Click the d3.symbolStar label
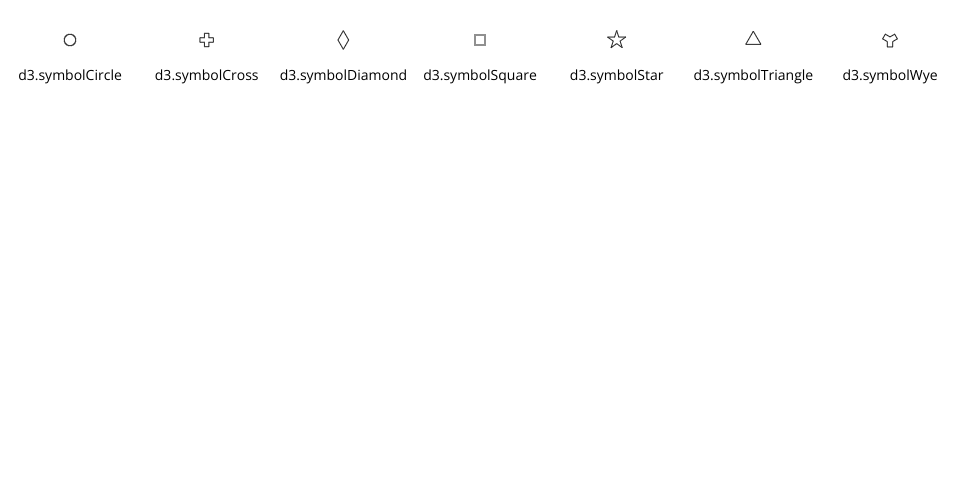The image size is (960, 500). (617, 75)
